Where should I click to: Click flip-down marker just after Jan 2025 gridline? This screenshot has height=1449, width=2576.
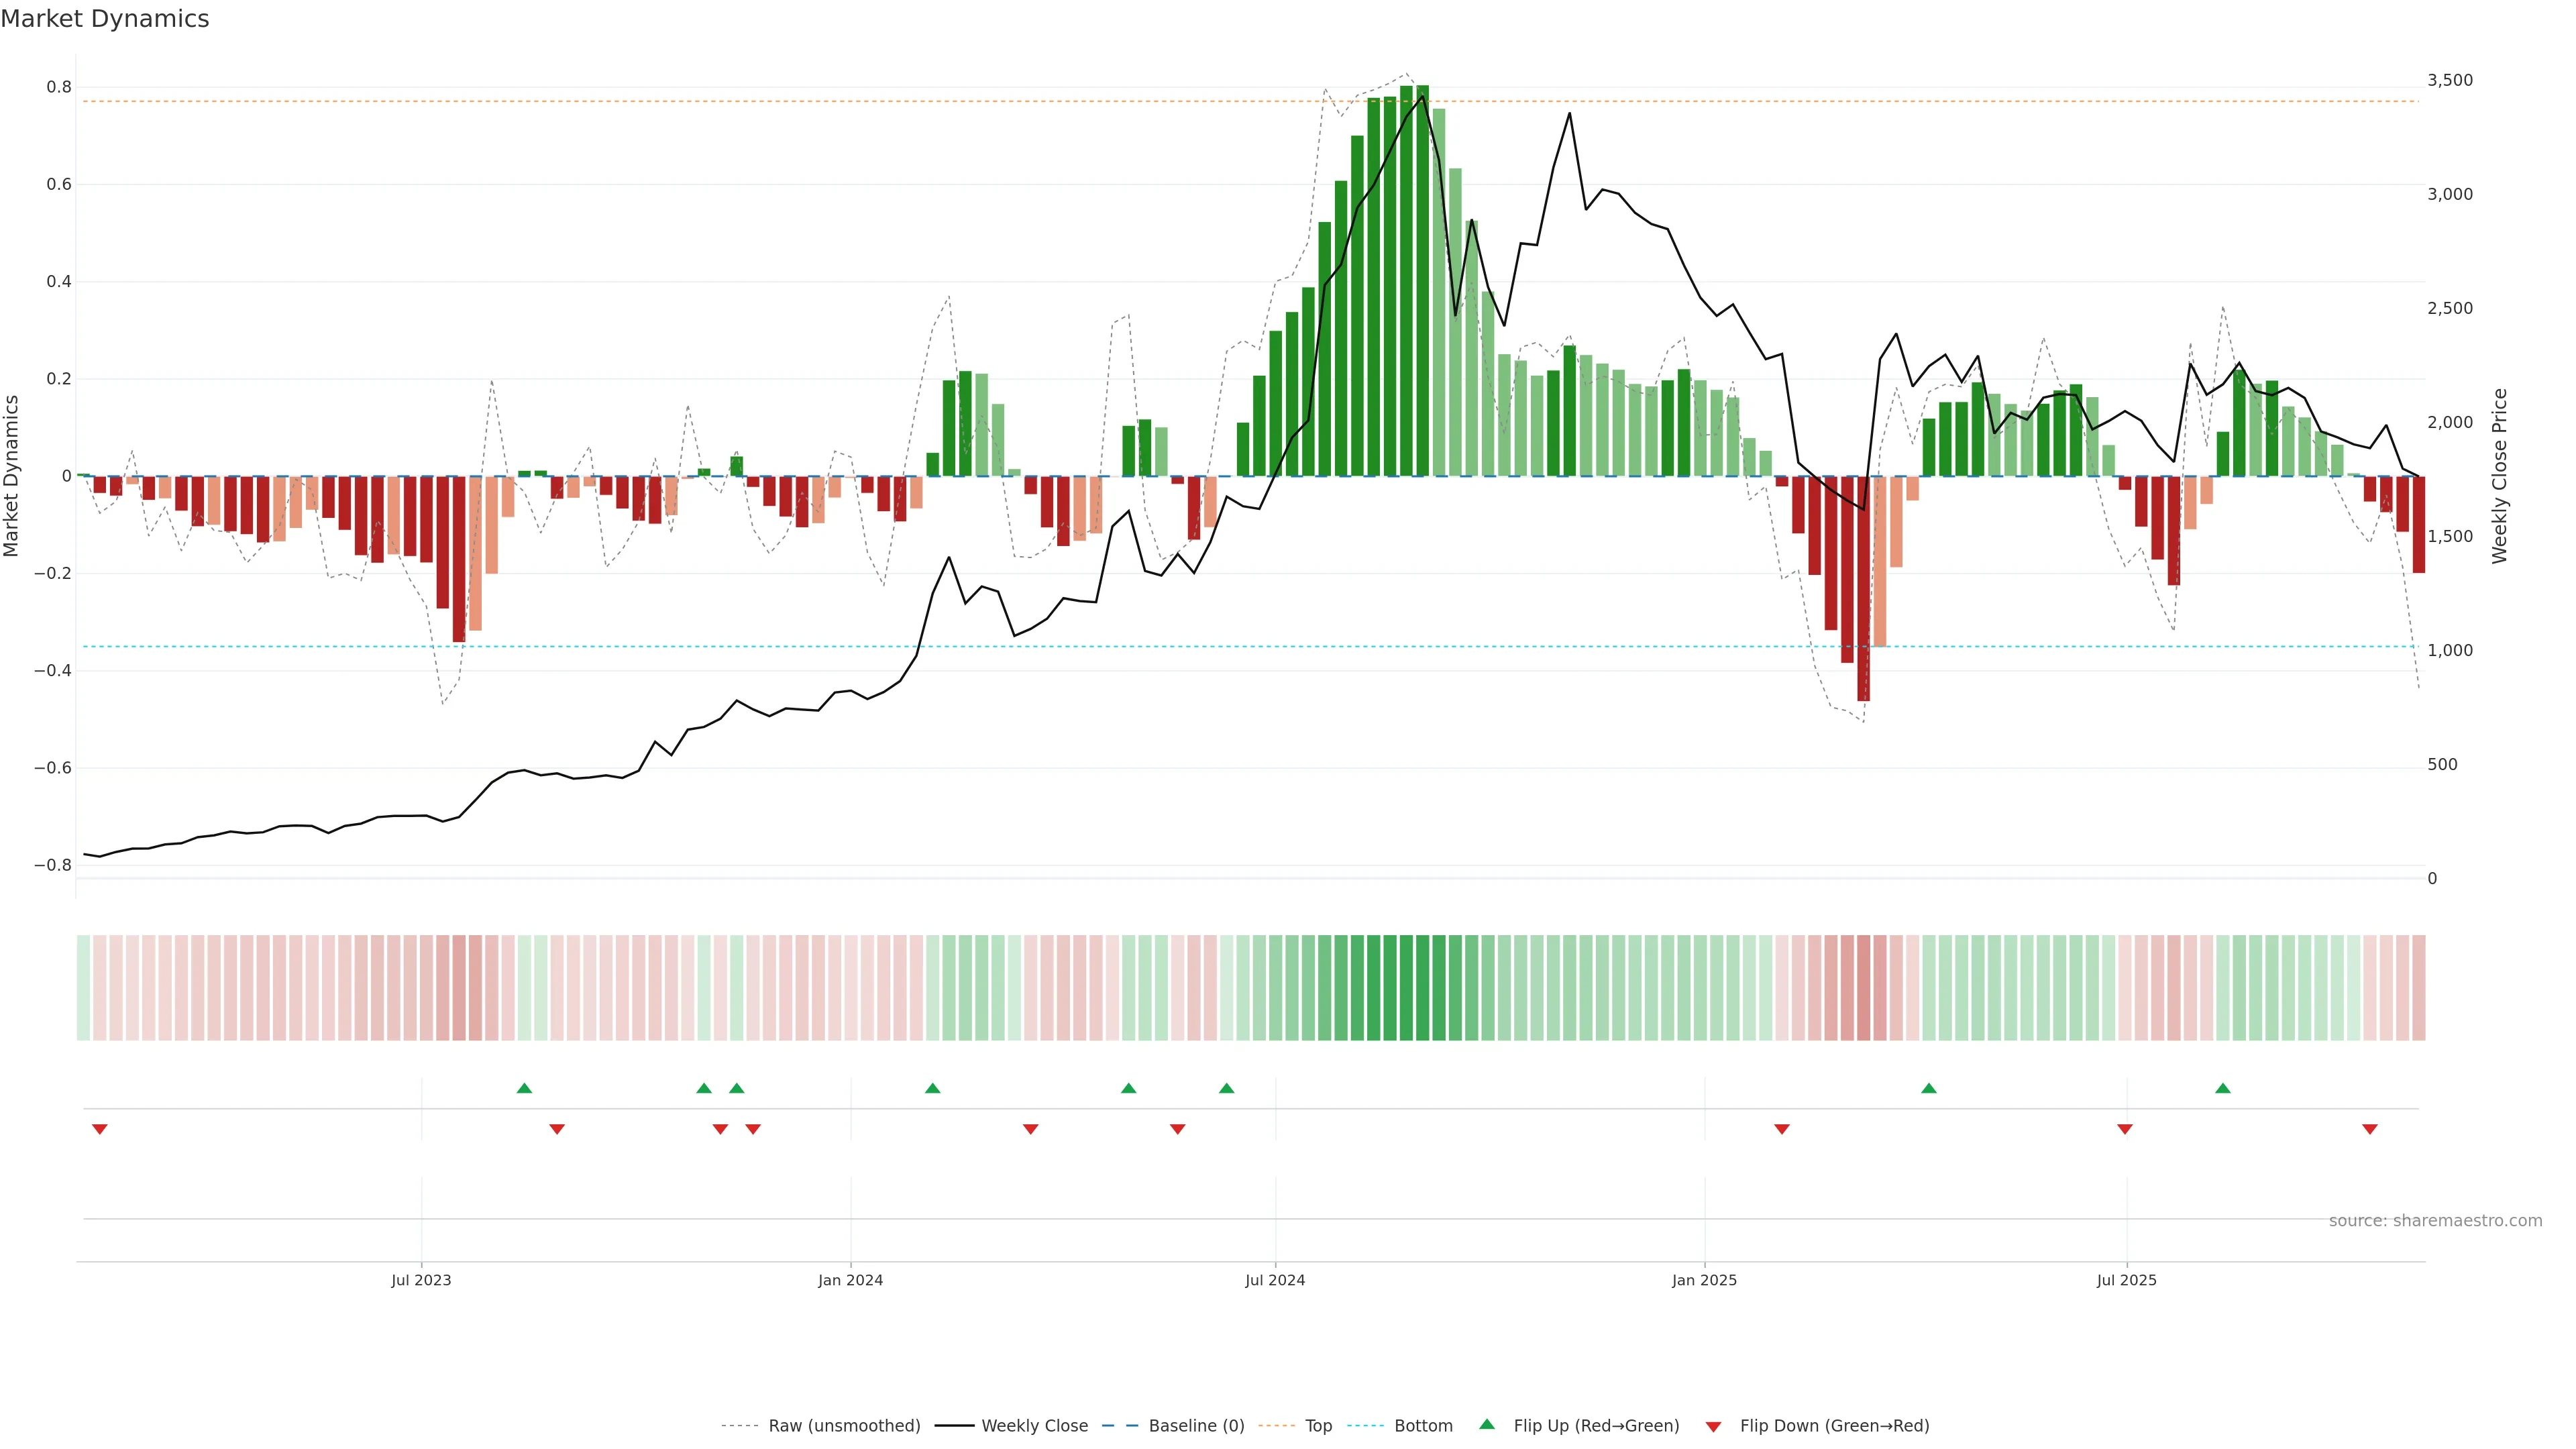click(x=1781, y=1129)
